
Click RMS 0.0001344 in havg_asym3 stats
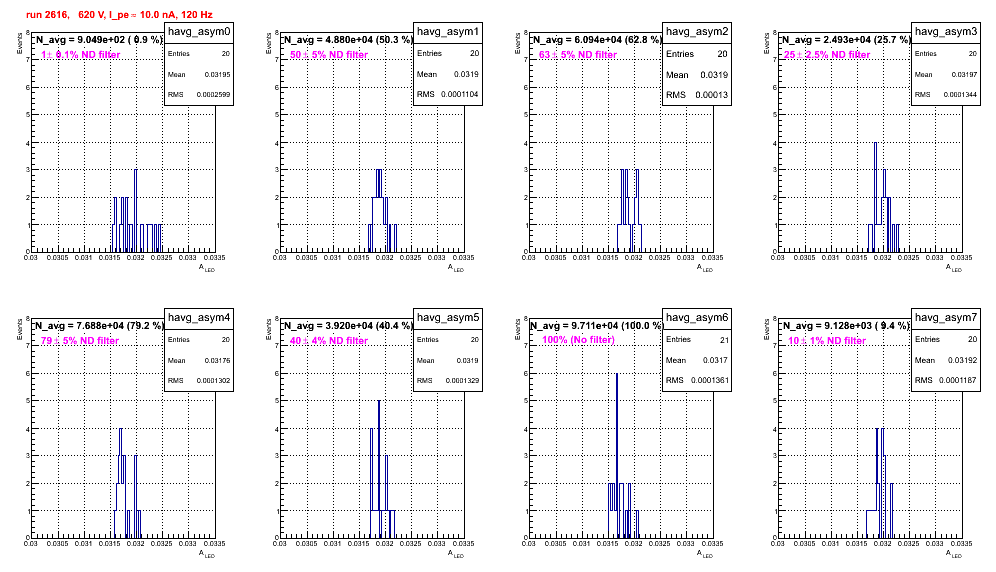[x=946, y=95]
